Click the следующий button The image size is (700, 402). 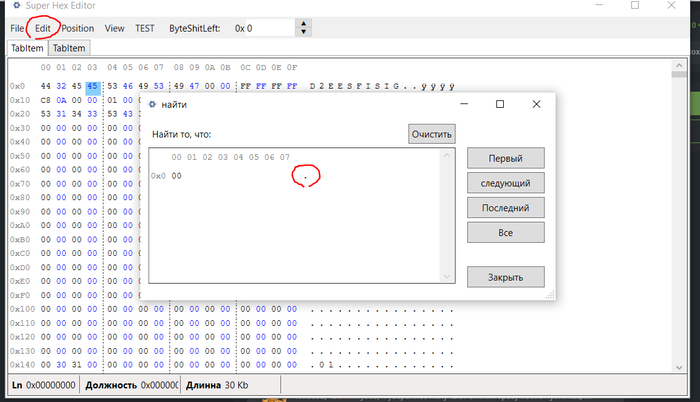click(505, 183)
